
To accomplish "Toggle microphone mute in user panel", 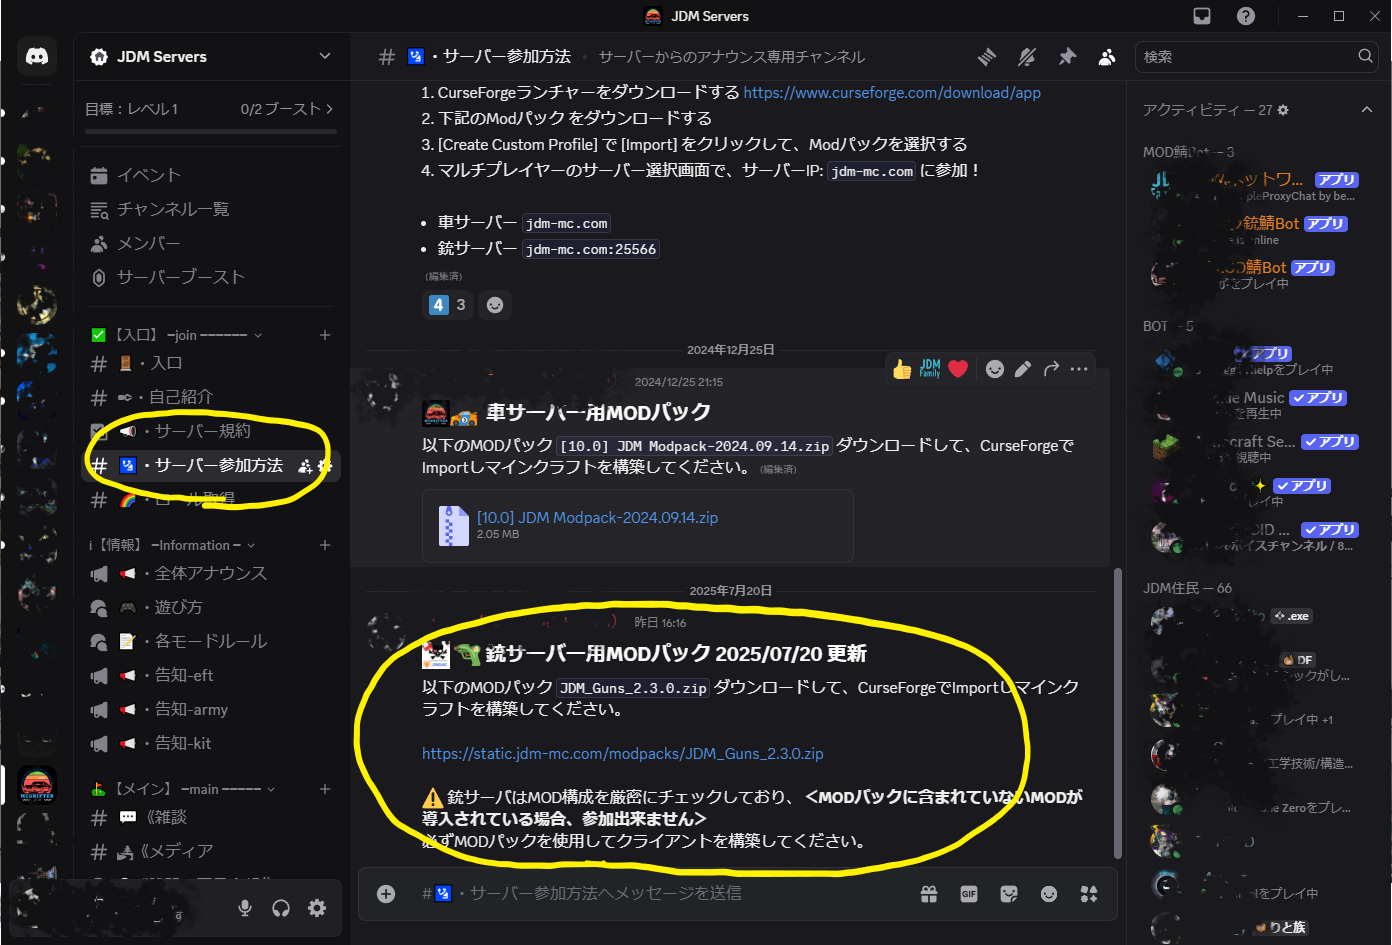I will [x=245, y=908].
